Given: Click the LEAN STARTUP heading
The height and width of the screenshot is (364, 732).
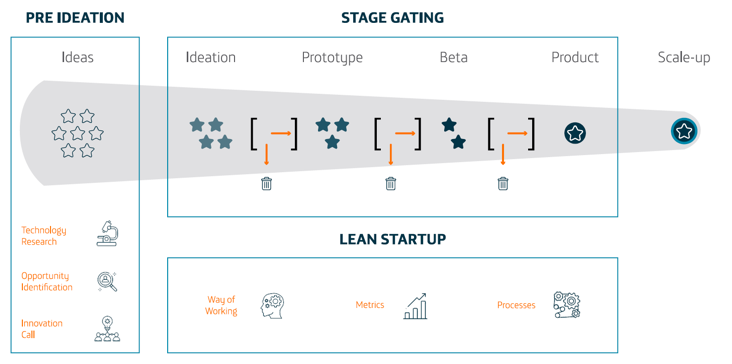Looking at the screenshot, I should click(393, 239).
